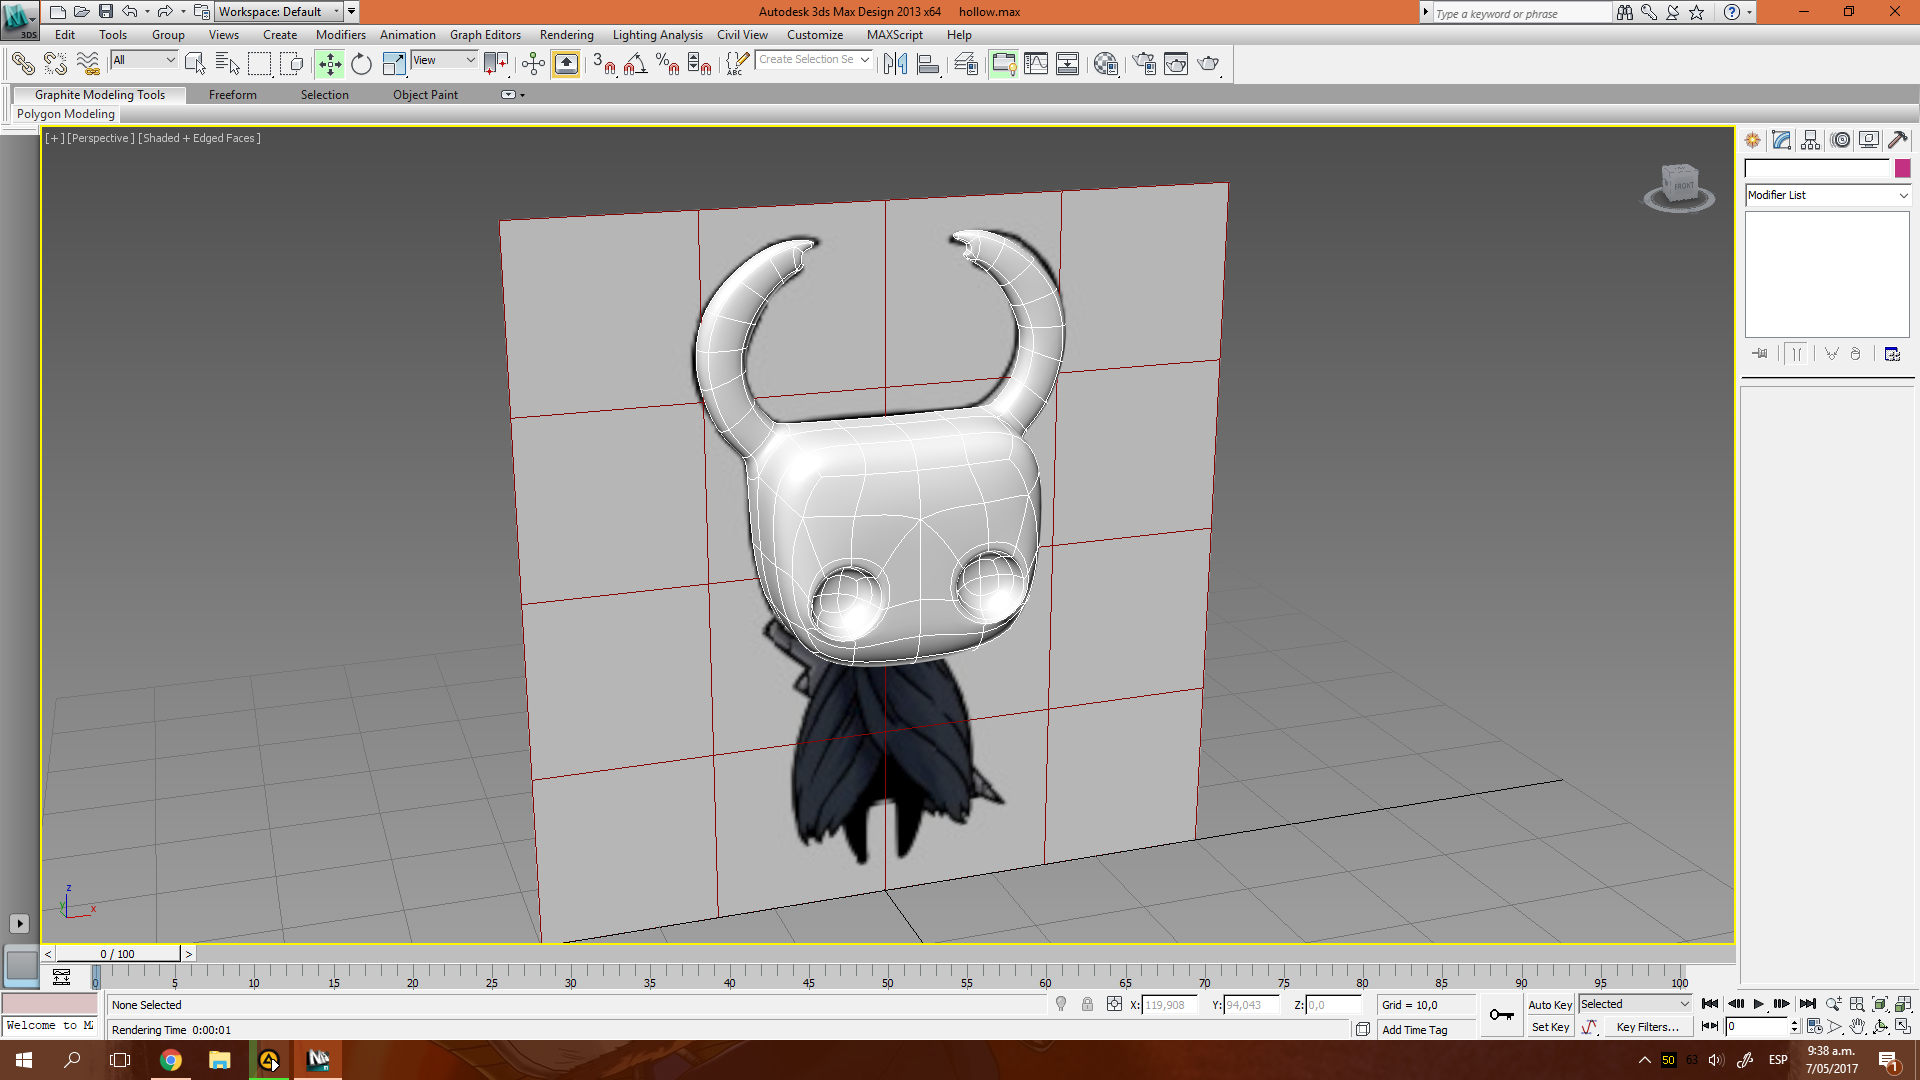Open the Workspace Default dropdown

pos(280,12)
